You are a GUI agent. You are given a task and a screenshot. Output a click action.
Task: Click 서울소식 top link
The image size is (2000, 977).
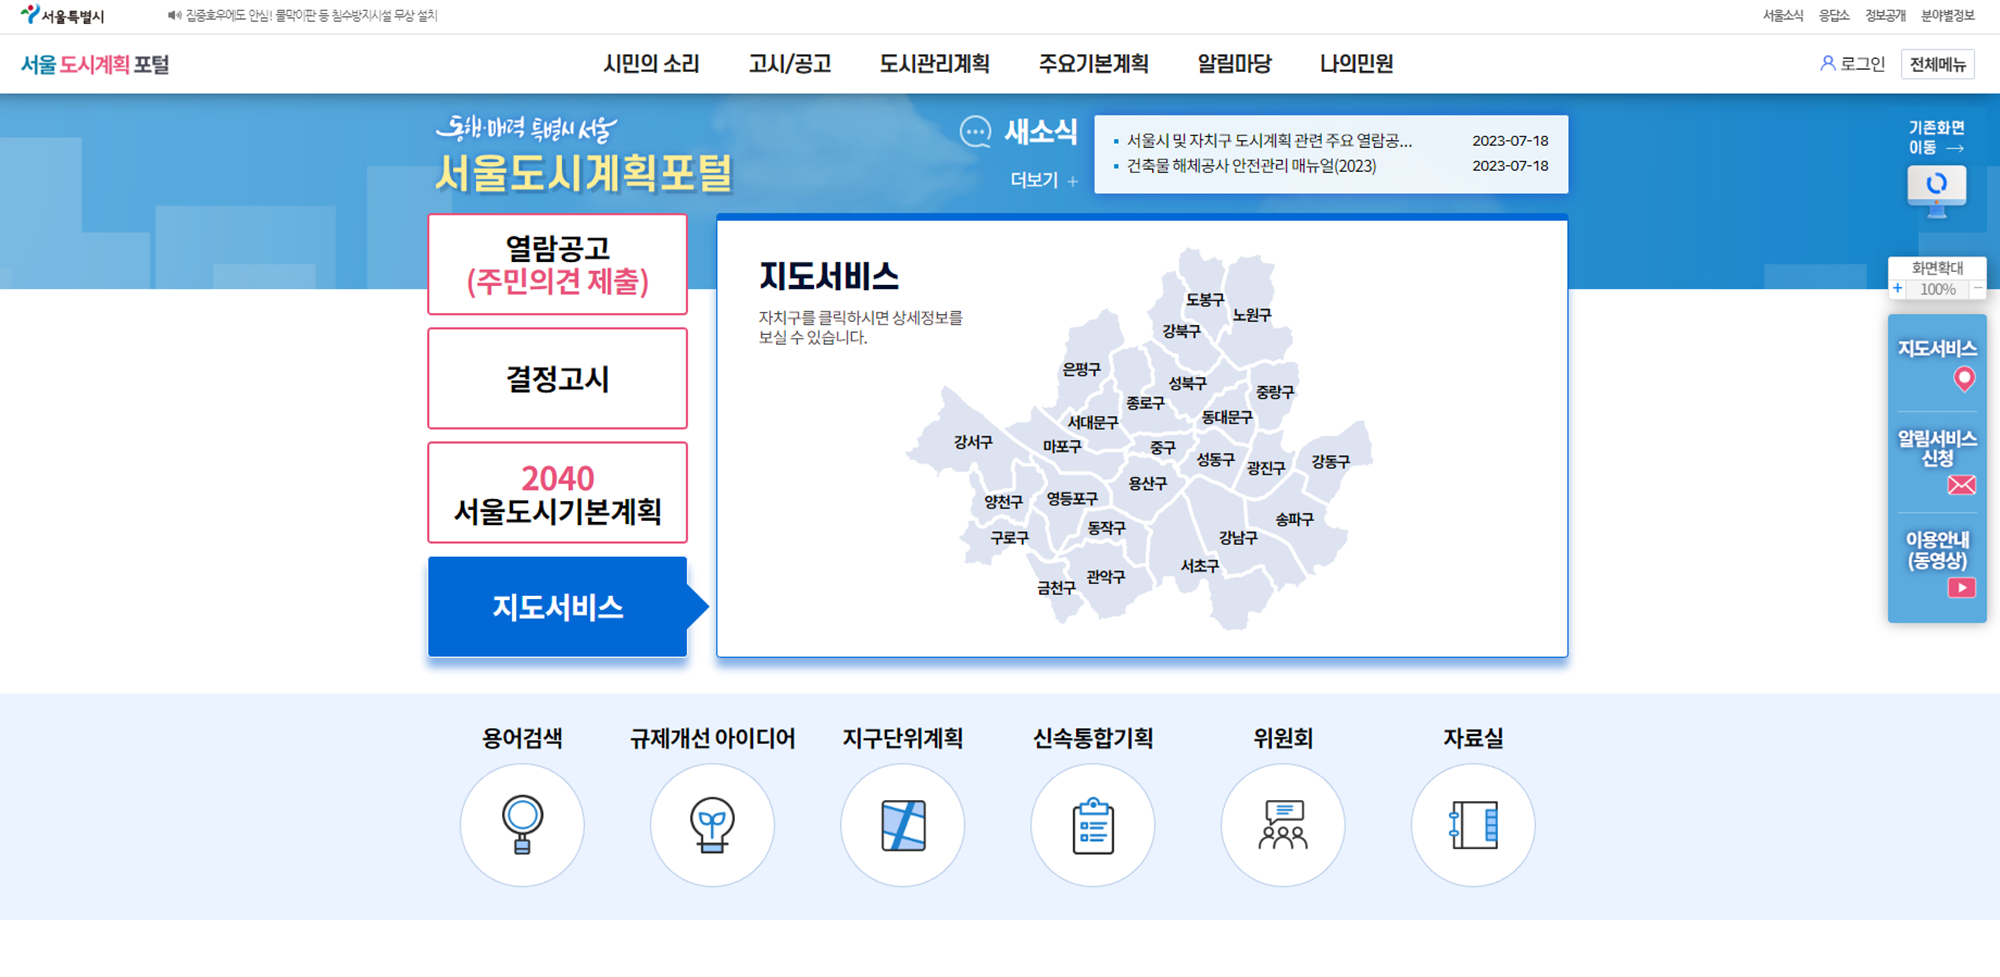(1783, 15)
